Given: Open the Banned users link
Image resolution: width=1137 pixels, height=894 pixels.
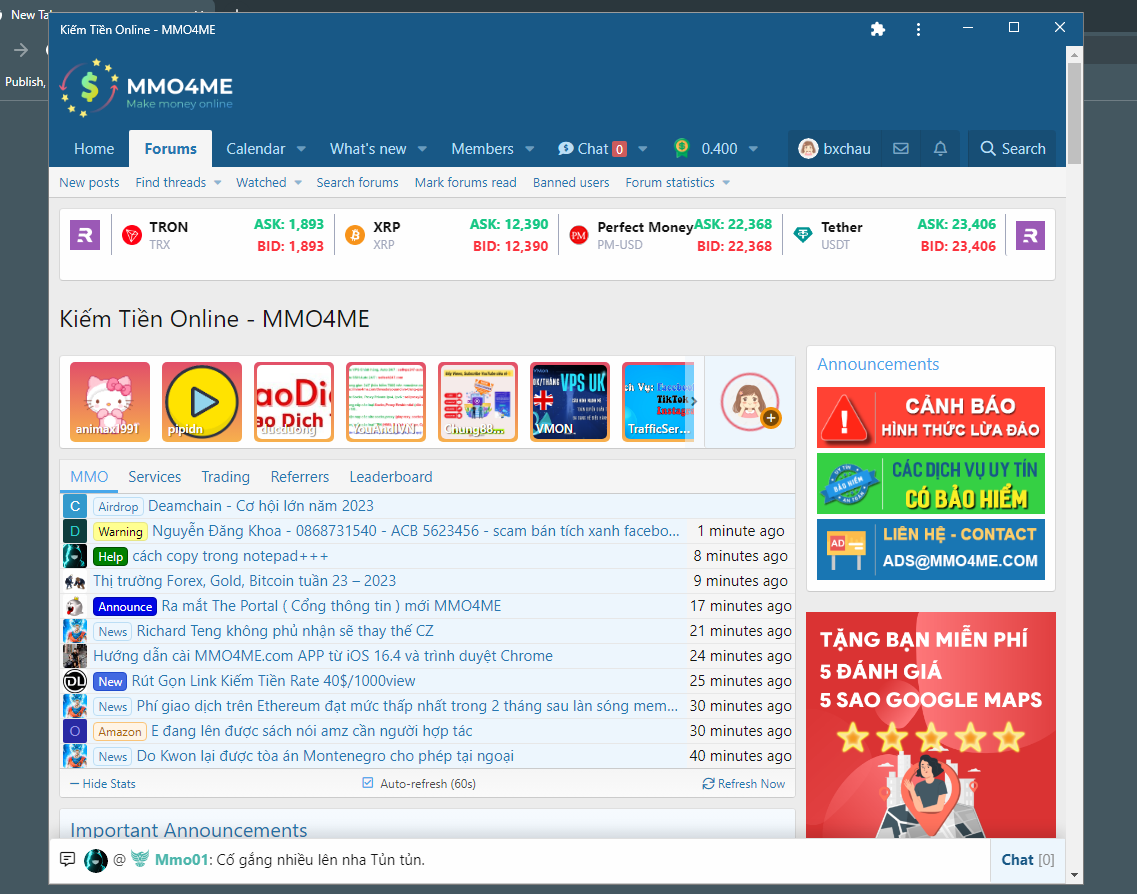Looking at the screenshot, I should click(571, 183).
